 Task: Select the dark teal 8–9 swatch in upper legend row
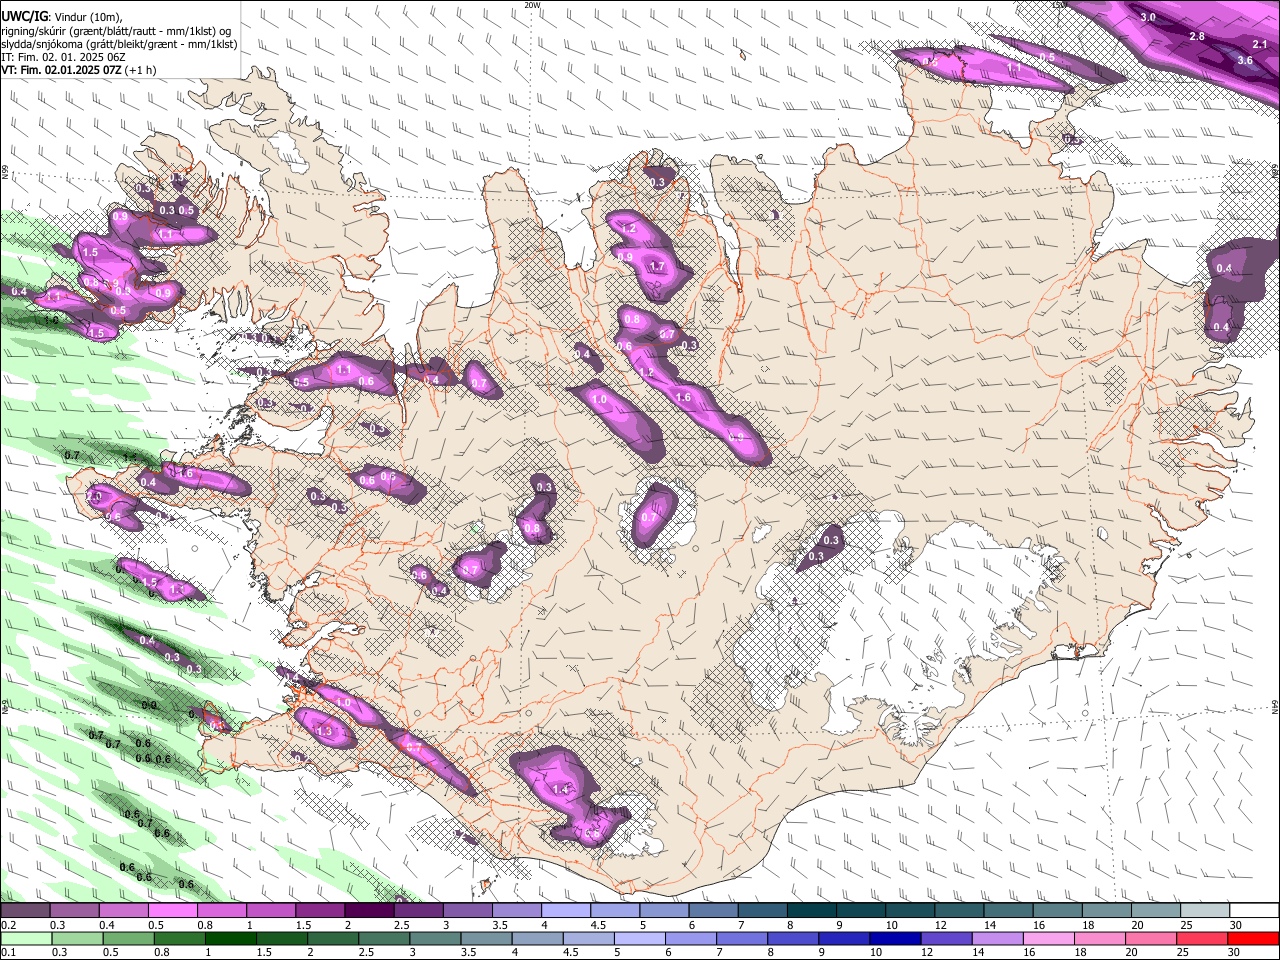(811, 910)
